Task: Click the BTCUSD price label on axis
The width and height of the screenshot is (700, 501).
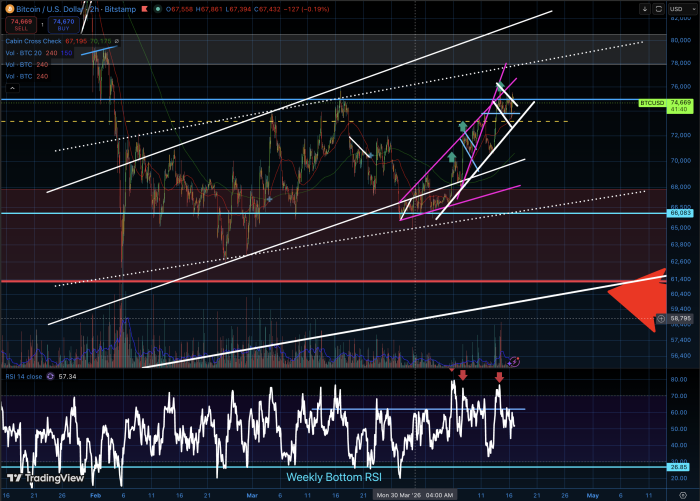Action: pos(651,103)
